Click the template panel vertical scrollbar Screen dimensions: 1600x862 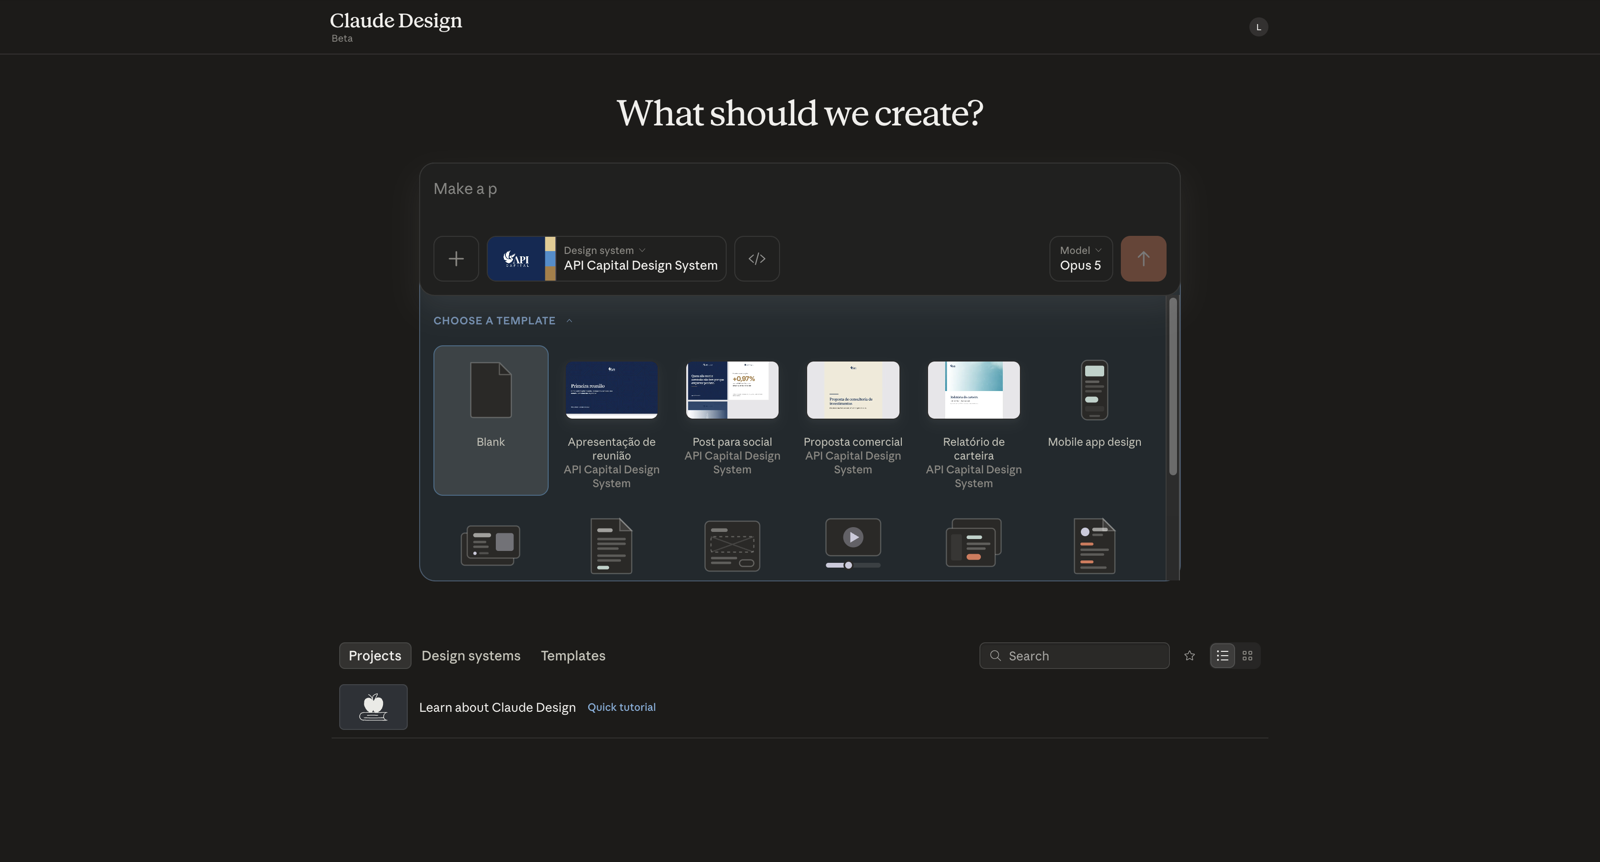(x=1173, y=387)
